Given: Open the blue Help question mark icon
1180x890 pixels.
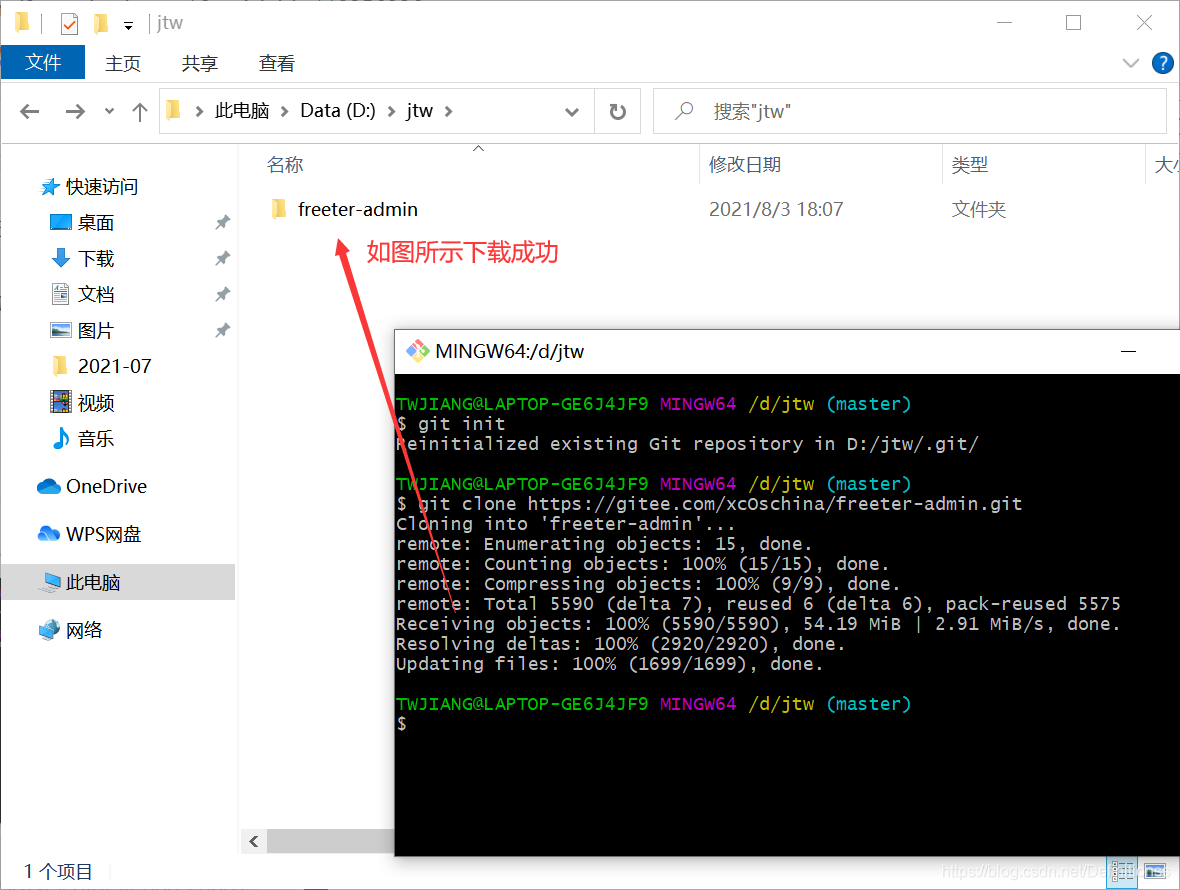Looking at the screenshot, I should pyautogui.click(x=1163, y=63).
